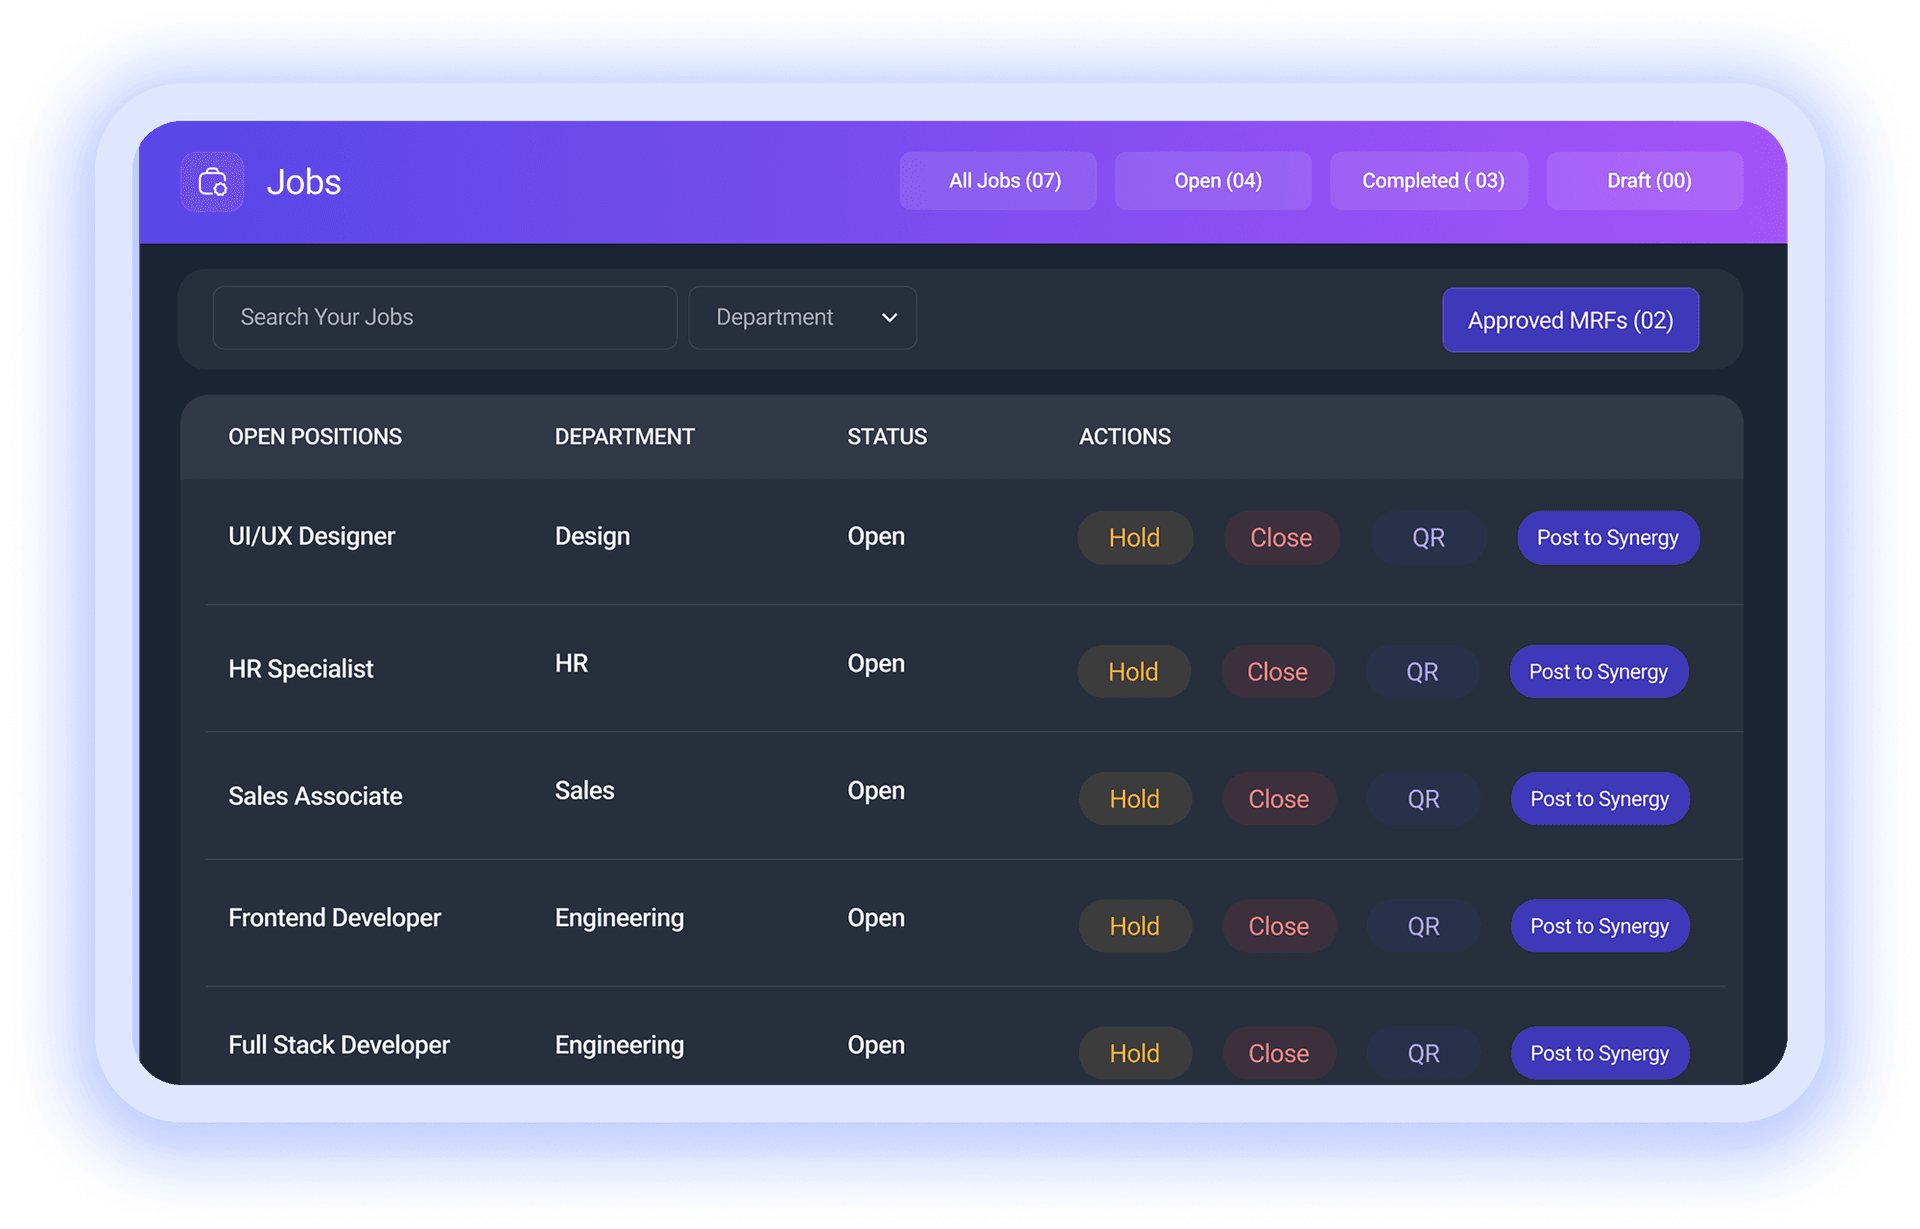Open QR code for HR Specialist

tap(1422, 671)
